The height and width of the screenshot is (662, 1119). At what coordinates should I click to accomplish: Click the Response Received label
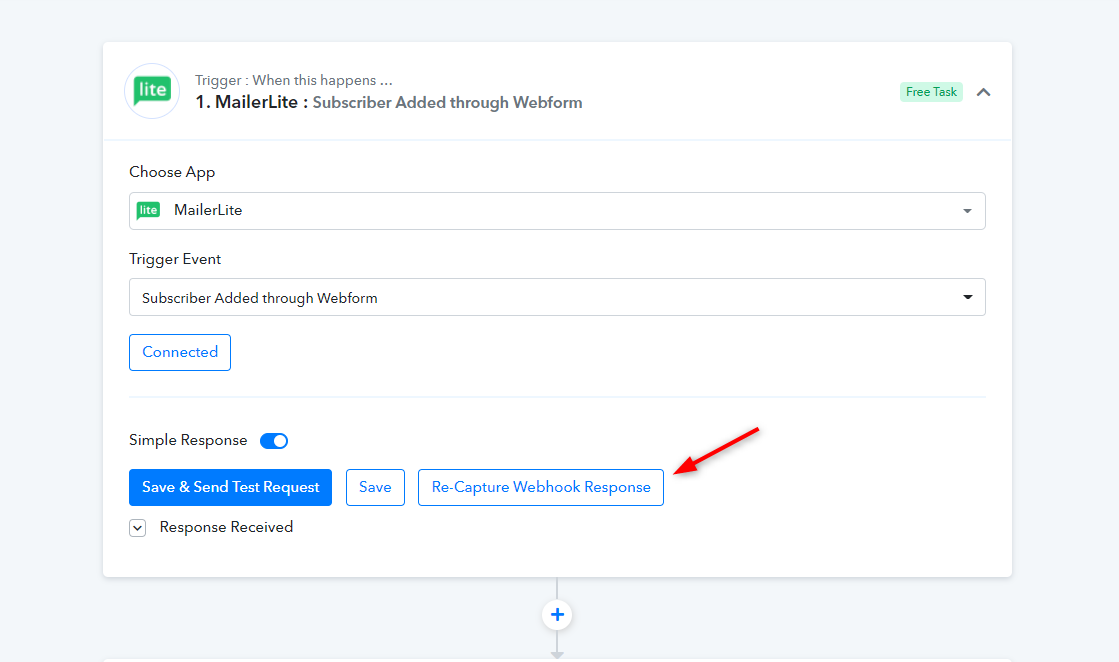226,527
